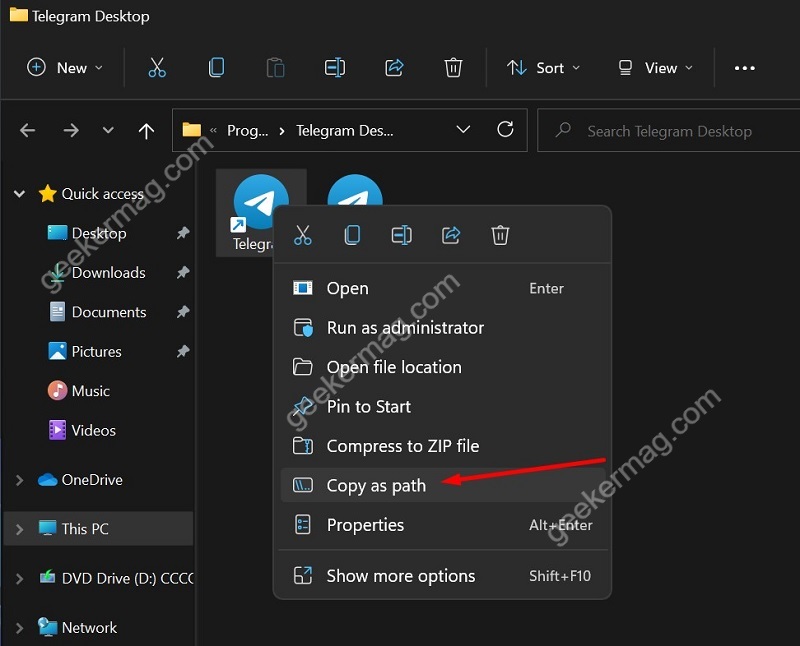This screenshot has width=800, height=646.
Task: Click the Paste icon in the top toolbar
Action: (x=276, y=67)
